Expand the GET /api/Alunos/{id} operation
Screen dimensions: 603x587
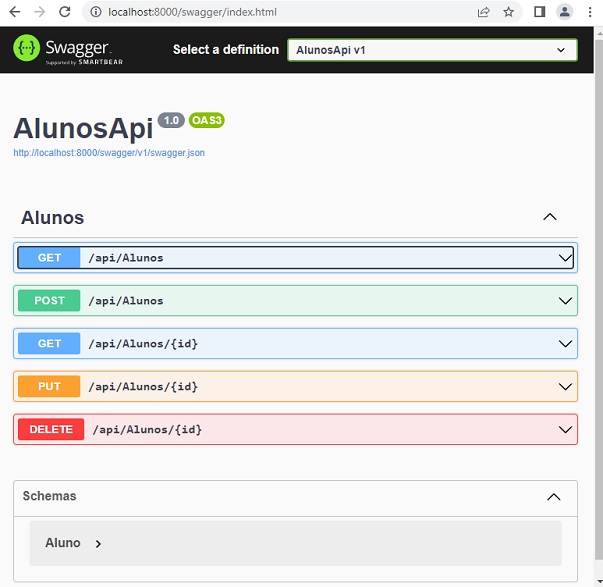coord(295,344)
